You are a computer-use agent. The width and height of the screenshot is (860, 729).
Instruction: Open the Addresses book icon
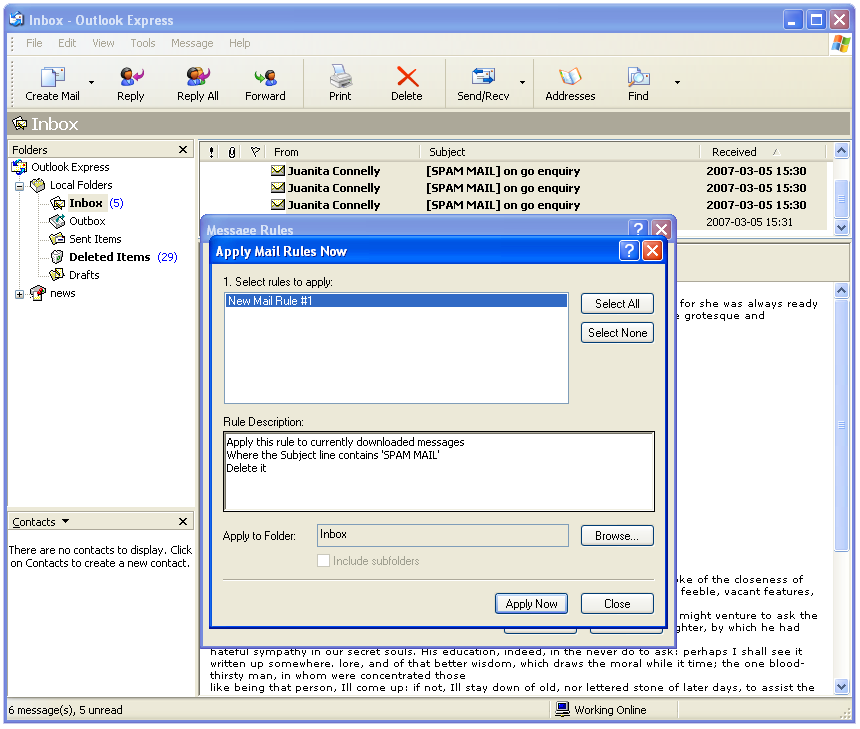[570, 77]
